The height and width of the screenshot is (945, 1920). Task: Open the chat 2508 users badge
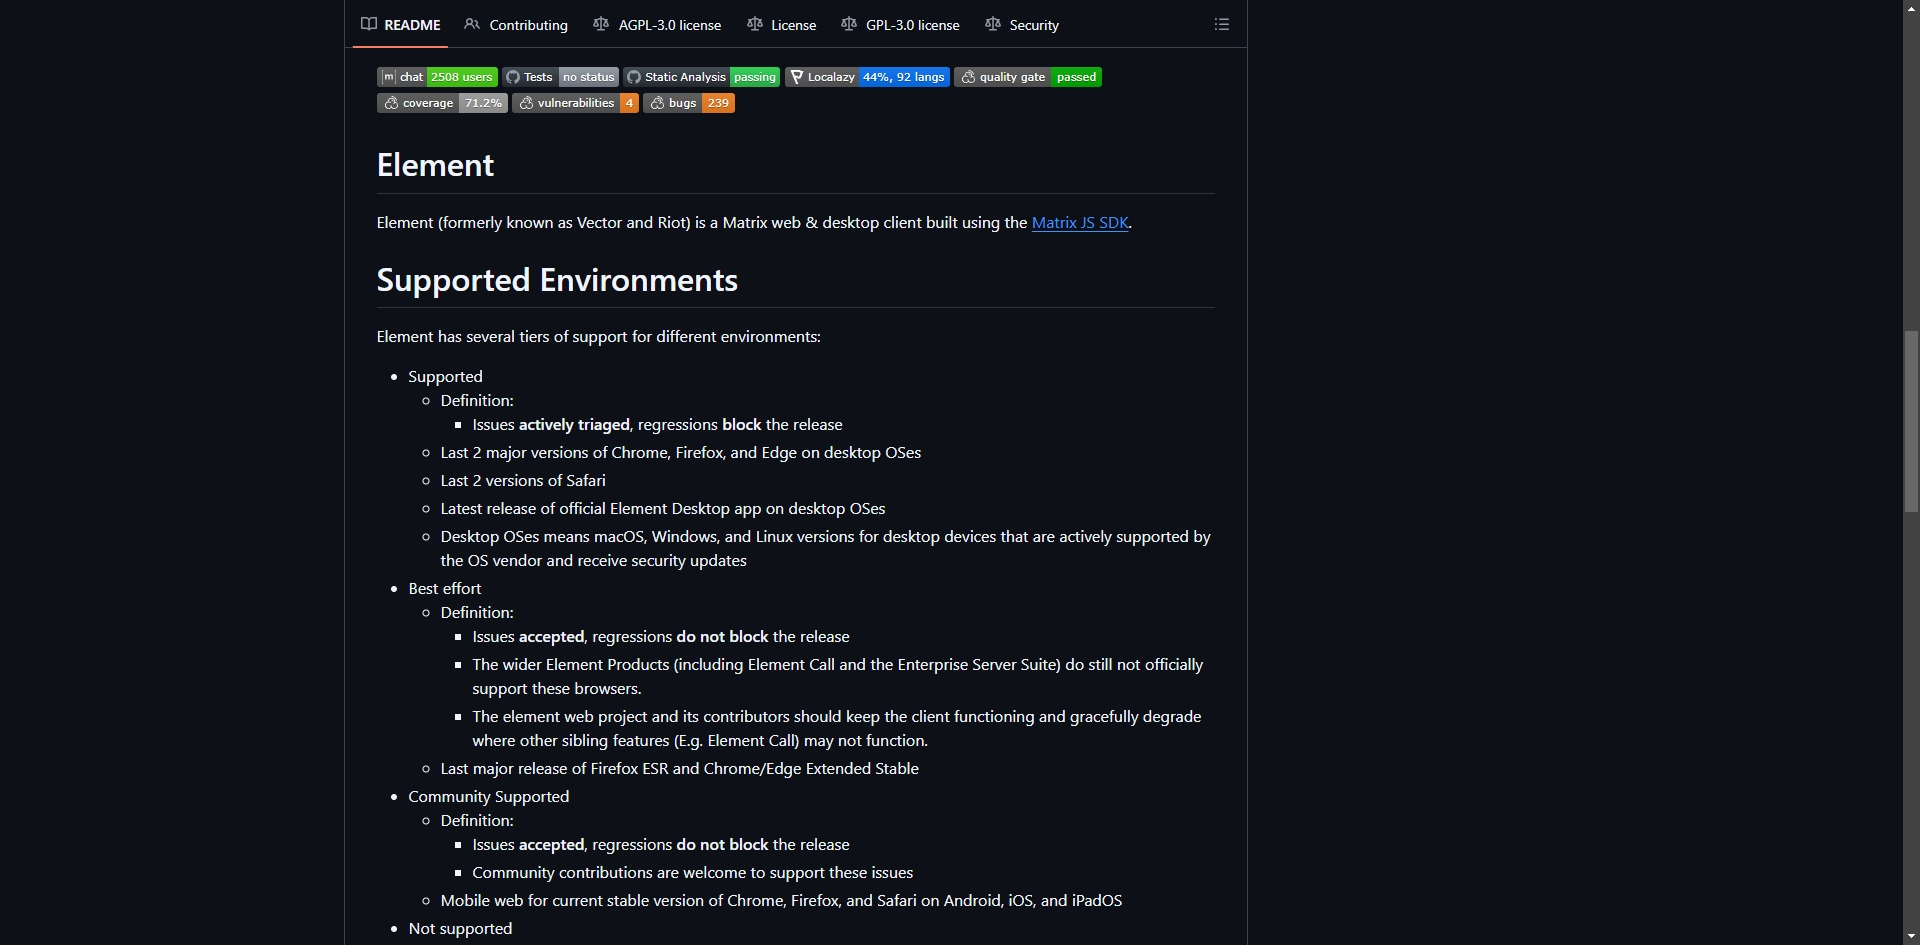(x=437, y=77)
